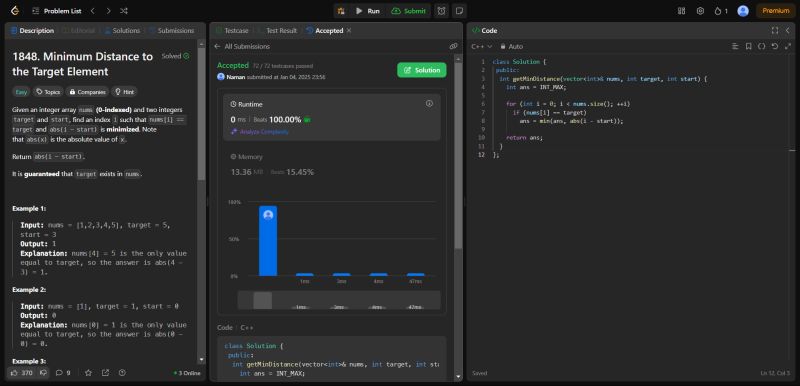Click inside the code editor line 10
This screenshot has width=800, height=386.
coord(524,138)
